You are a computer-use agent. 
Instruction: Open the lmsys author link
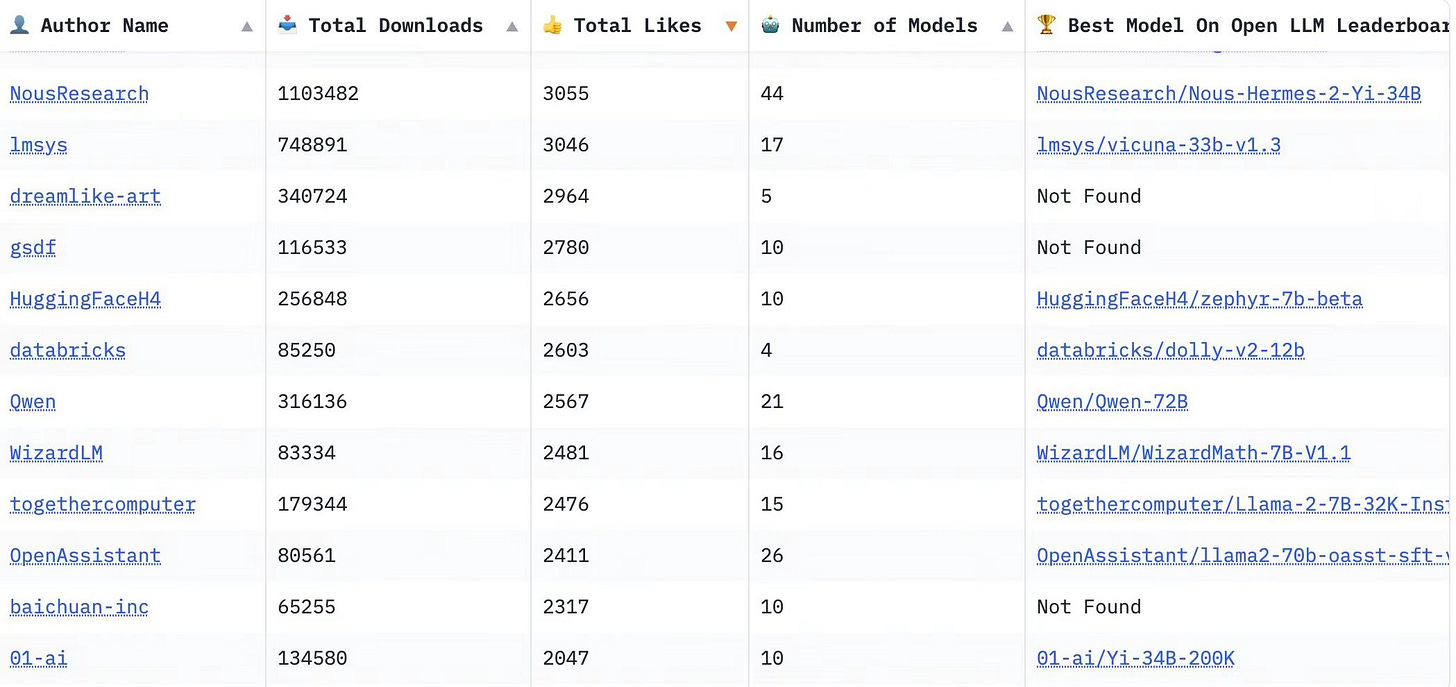39,145
